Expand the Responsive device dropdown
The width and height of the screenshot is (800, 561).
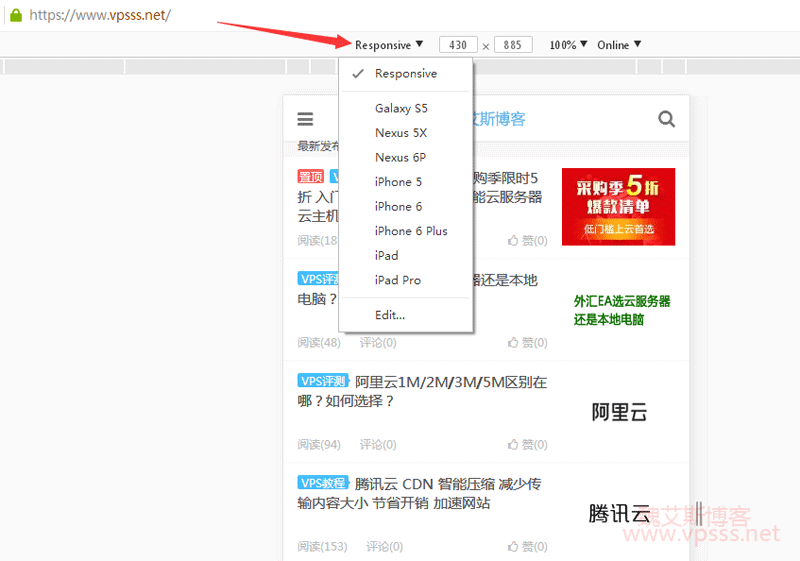click(389, 45)
